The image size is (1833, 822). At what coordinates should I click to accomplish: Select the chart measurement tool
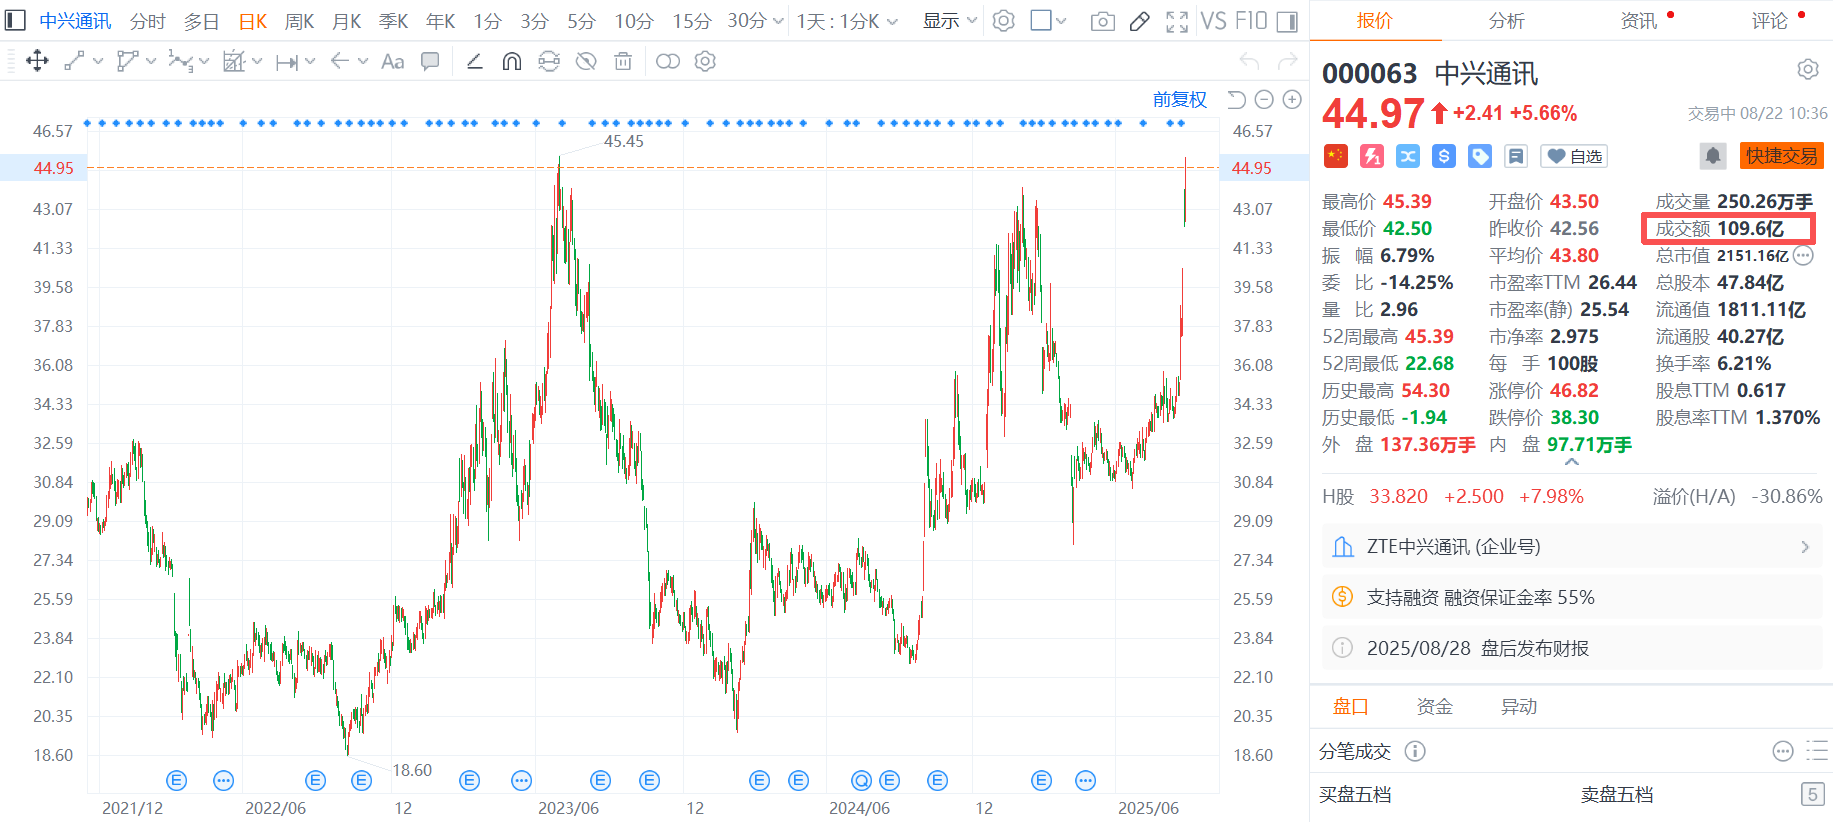pos(234,62)
